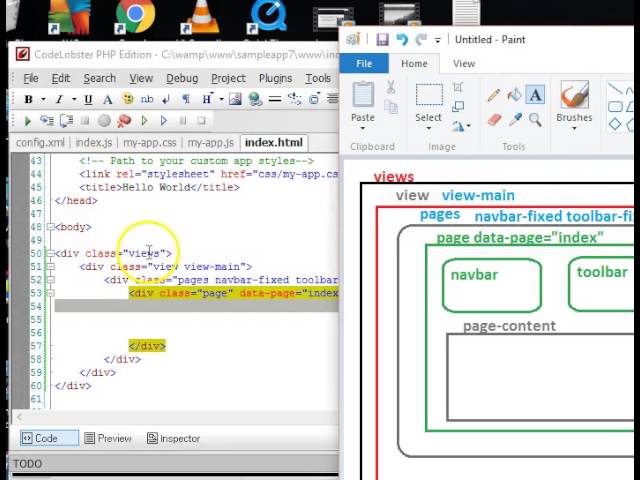640x480 pixels.
Task: Collapse the views div fold on line 50
Action: (x=51, y=253)
